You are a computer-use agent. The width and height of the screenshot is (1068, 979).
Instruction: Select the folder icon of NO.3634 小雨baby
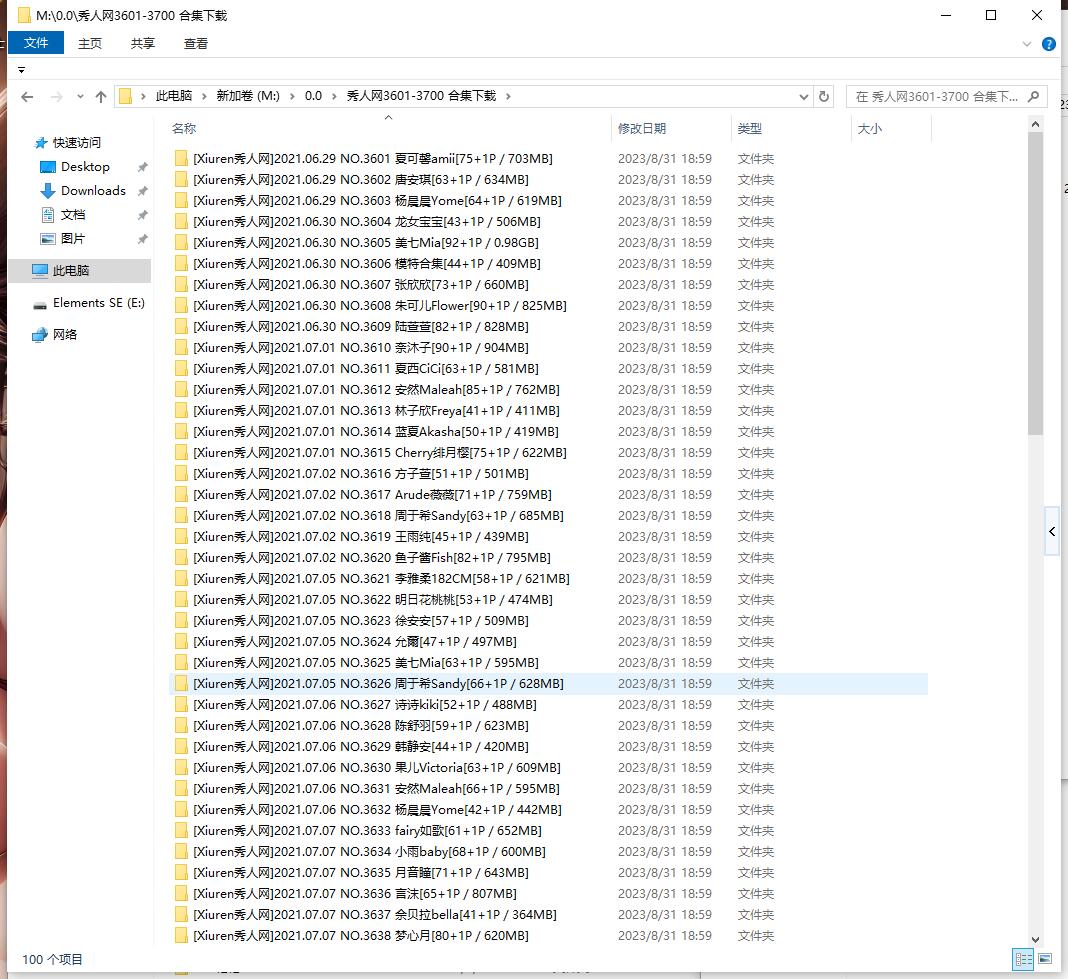point(181,852)
